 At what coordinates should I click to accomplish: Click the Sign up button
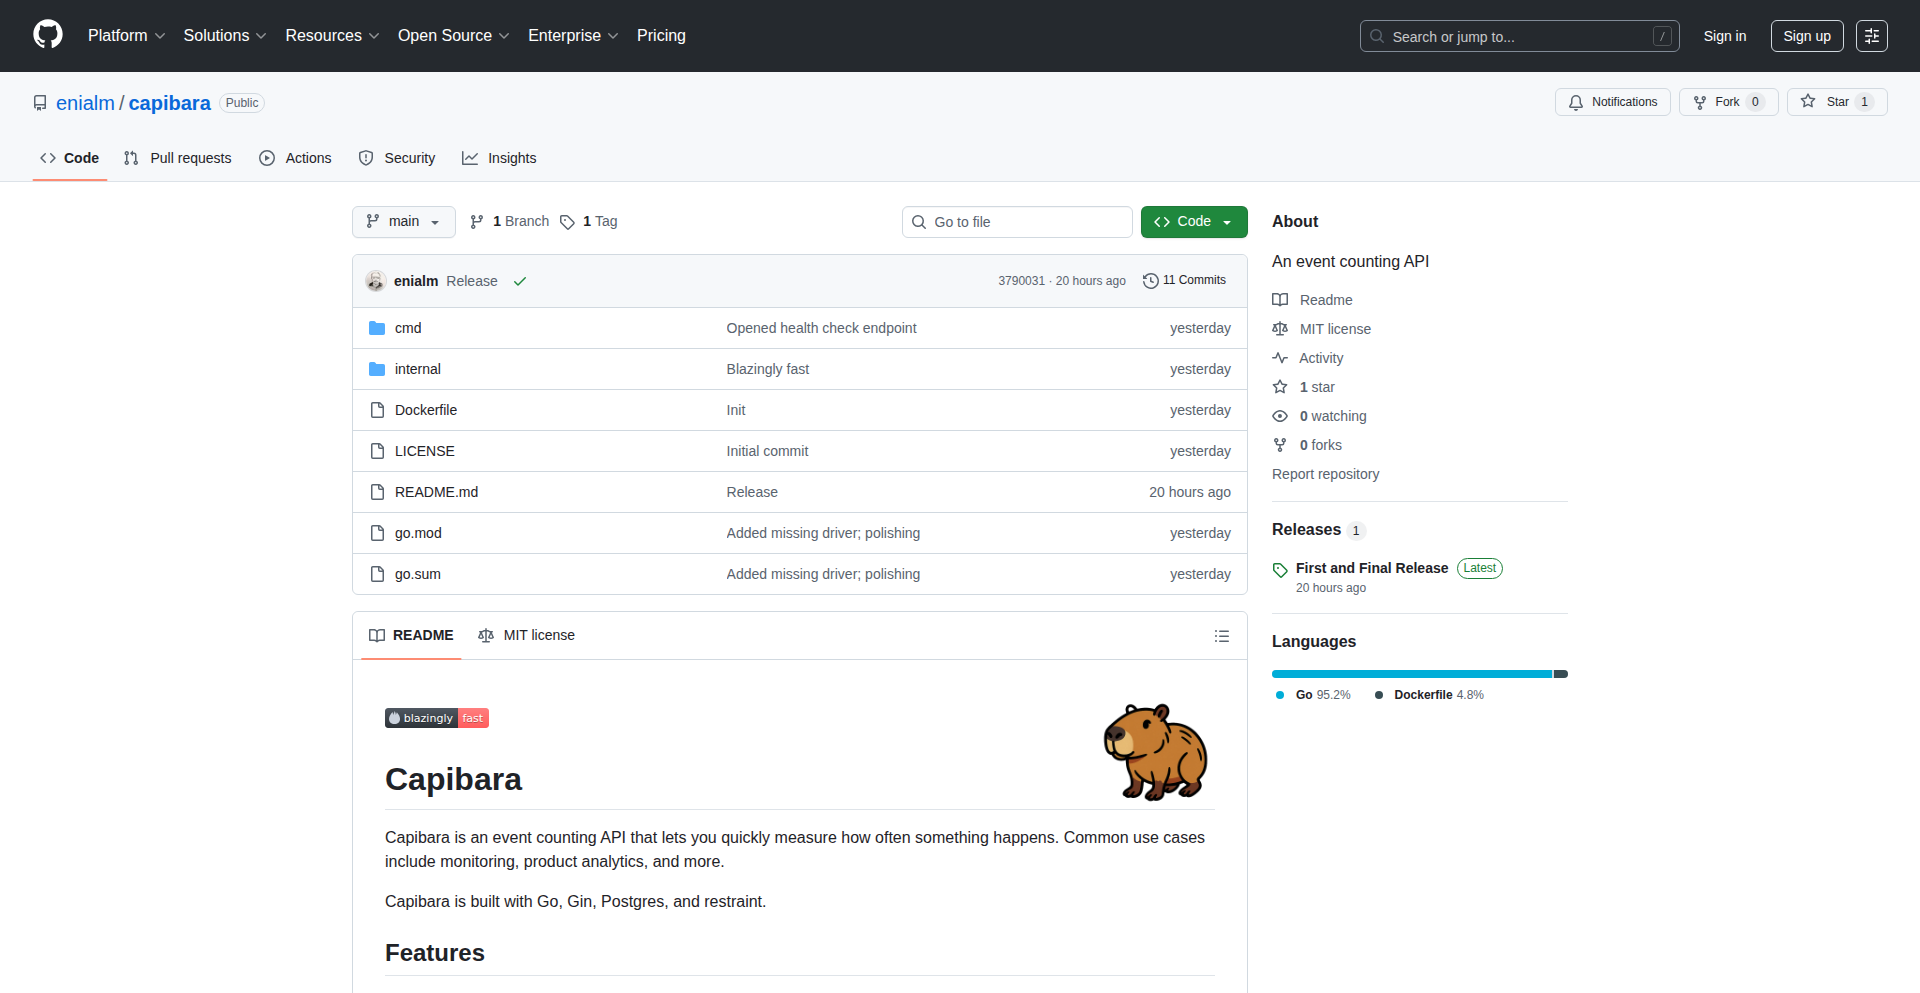[x=1806, y=35]
